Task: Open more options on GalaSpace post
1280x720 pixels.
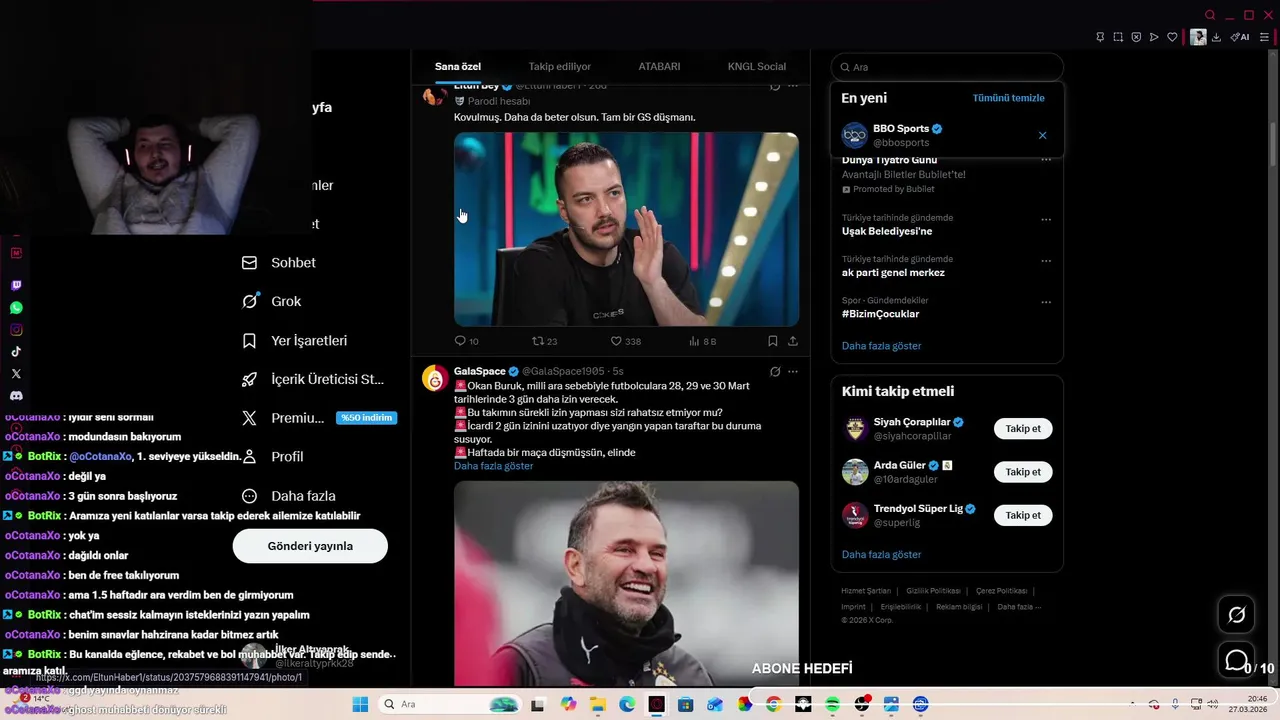Action: tap(793, 371)
